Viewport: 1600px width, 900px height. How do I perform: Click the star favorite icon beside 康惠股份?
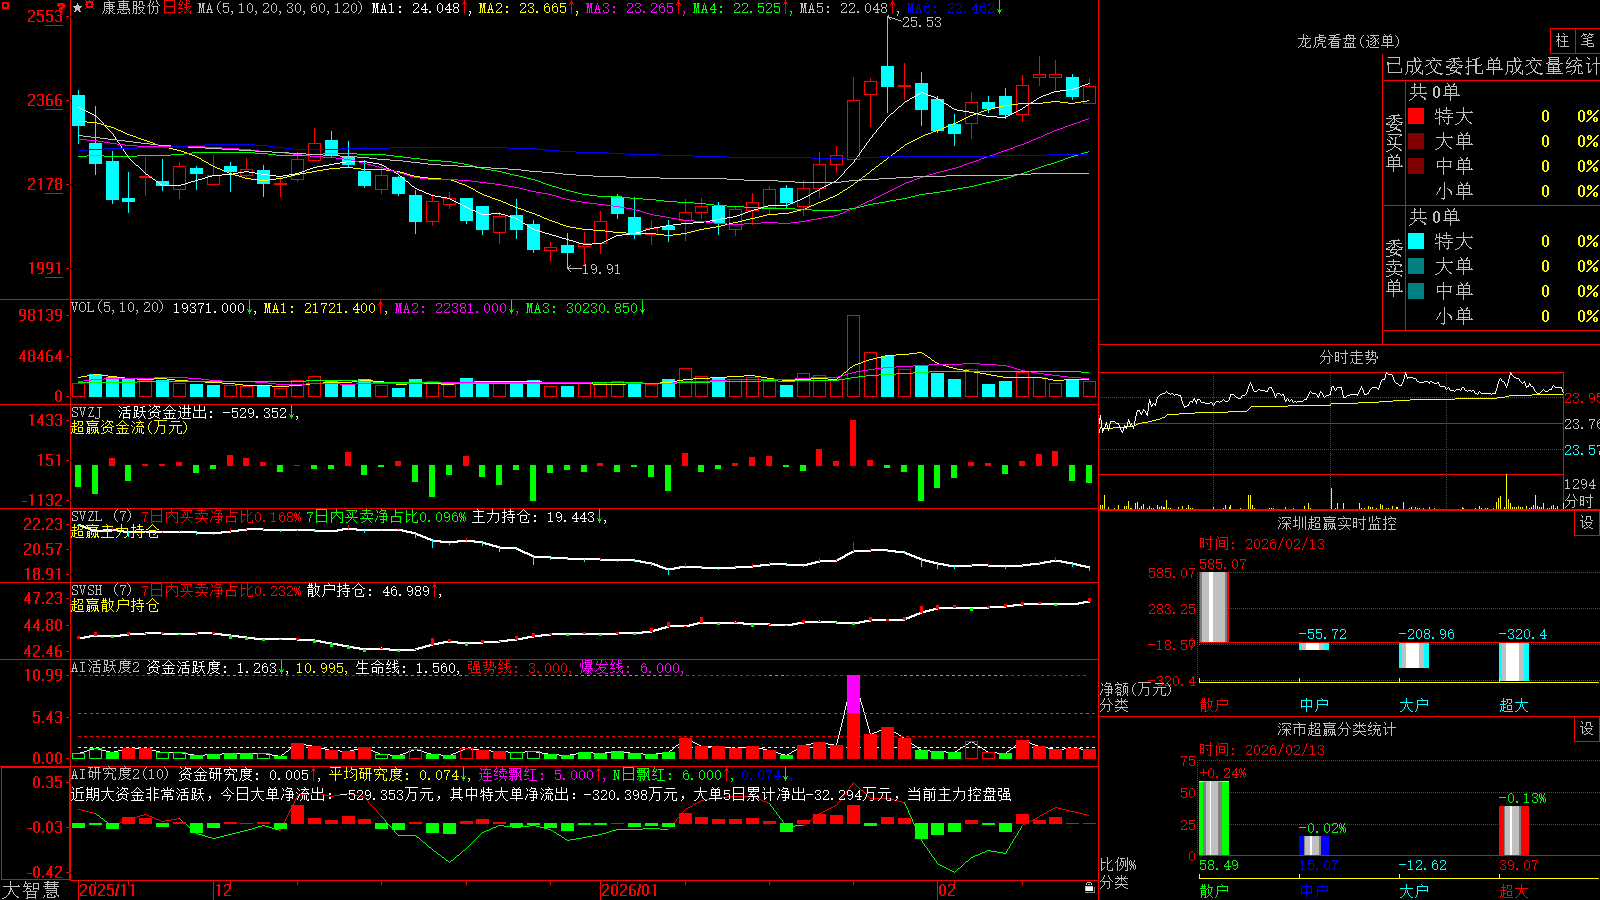[x=78, y=8]
